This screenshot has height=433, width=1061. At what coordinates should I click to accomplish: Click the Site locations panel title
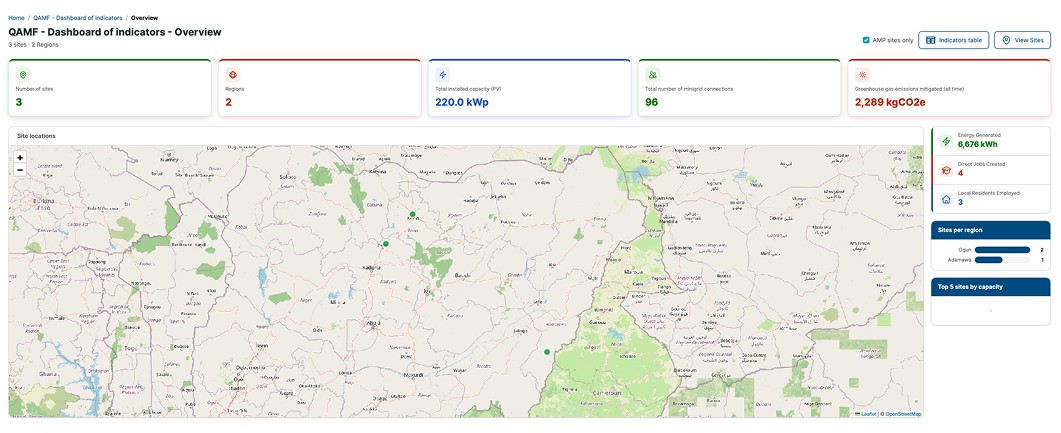[37, 136]
